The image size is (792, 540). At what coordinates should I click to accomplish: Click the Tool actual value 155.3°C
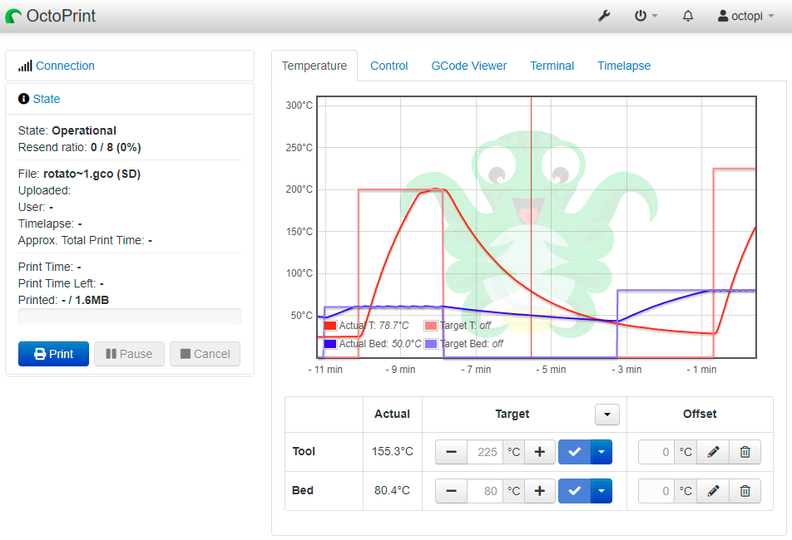(392, 452)
